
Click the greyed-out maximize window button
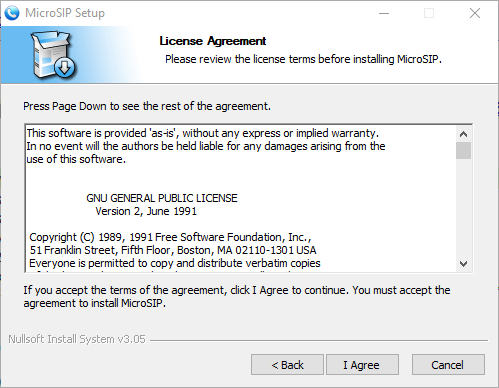(429, 13)
